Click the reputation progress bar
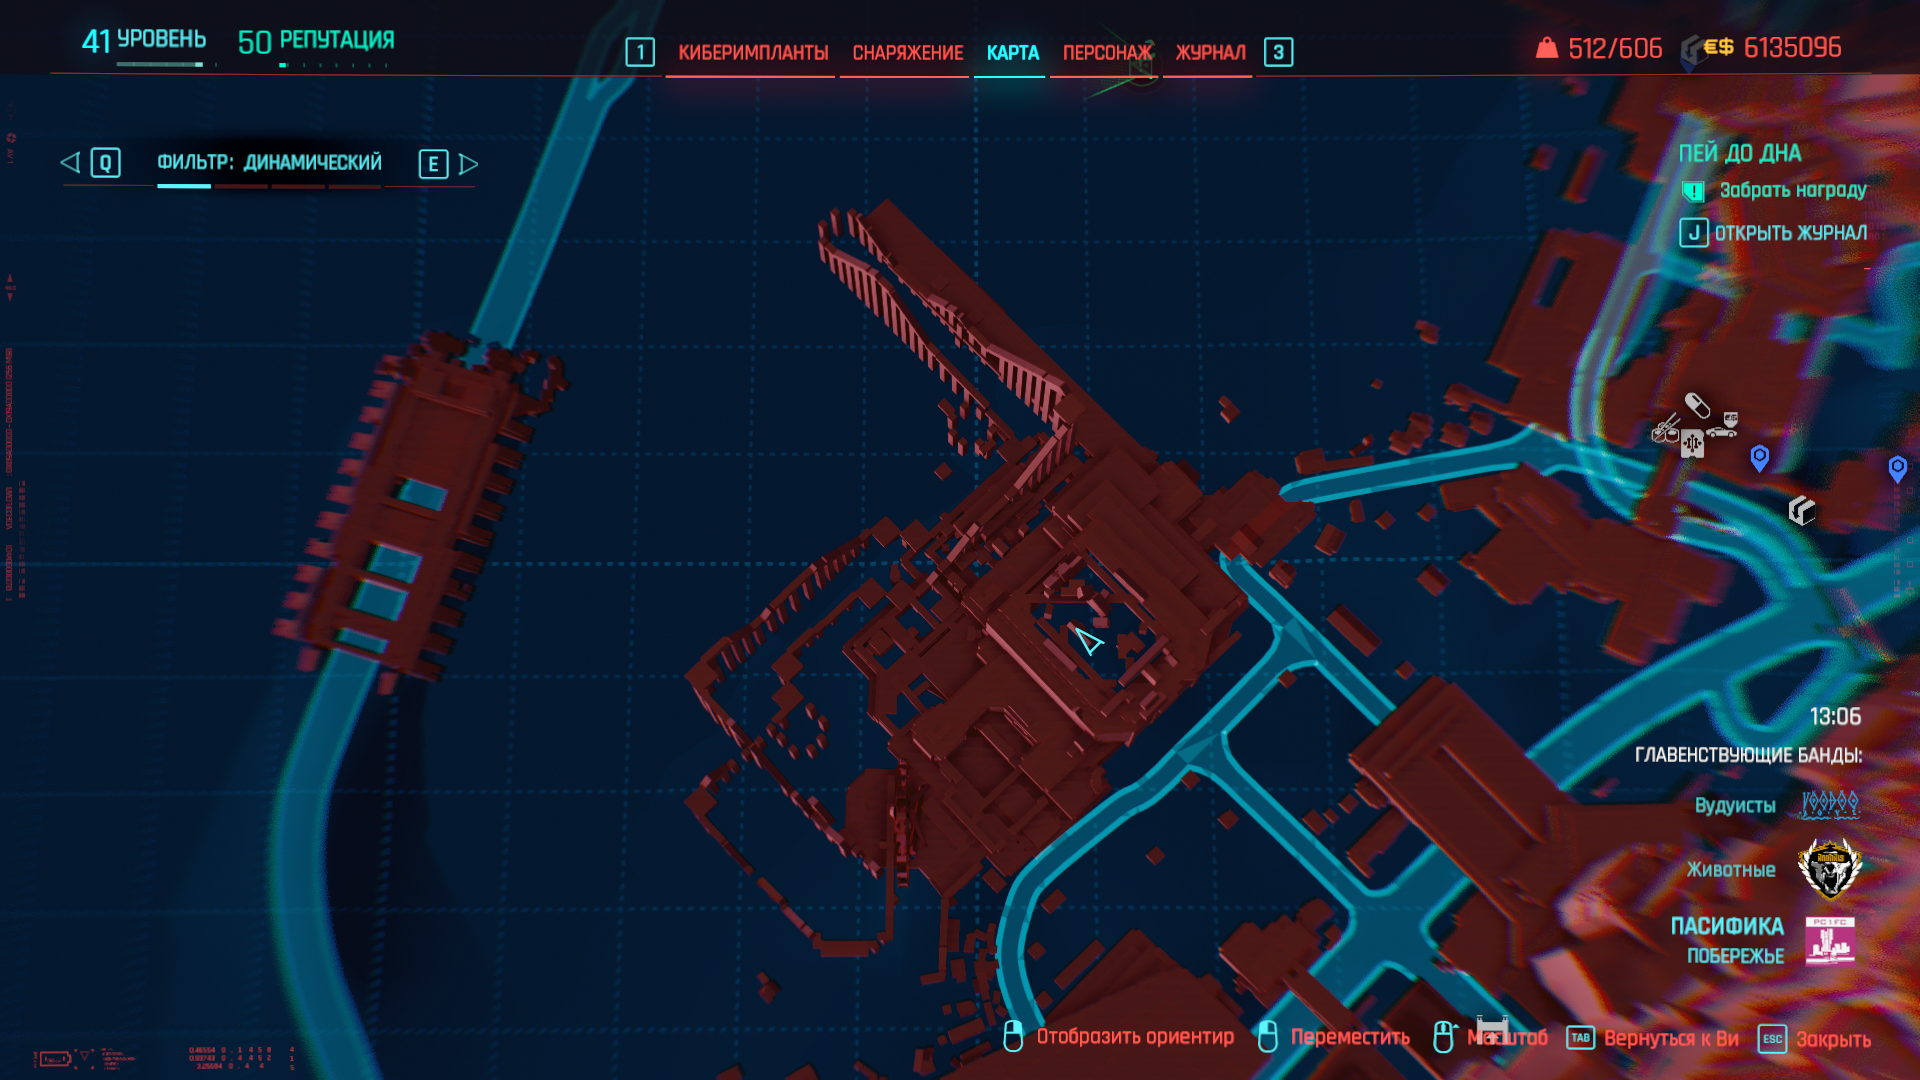The image size is (1920, 1080). (333, 65)
